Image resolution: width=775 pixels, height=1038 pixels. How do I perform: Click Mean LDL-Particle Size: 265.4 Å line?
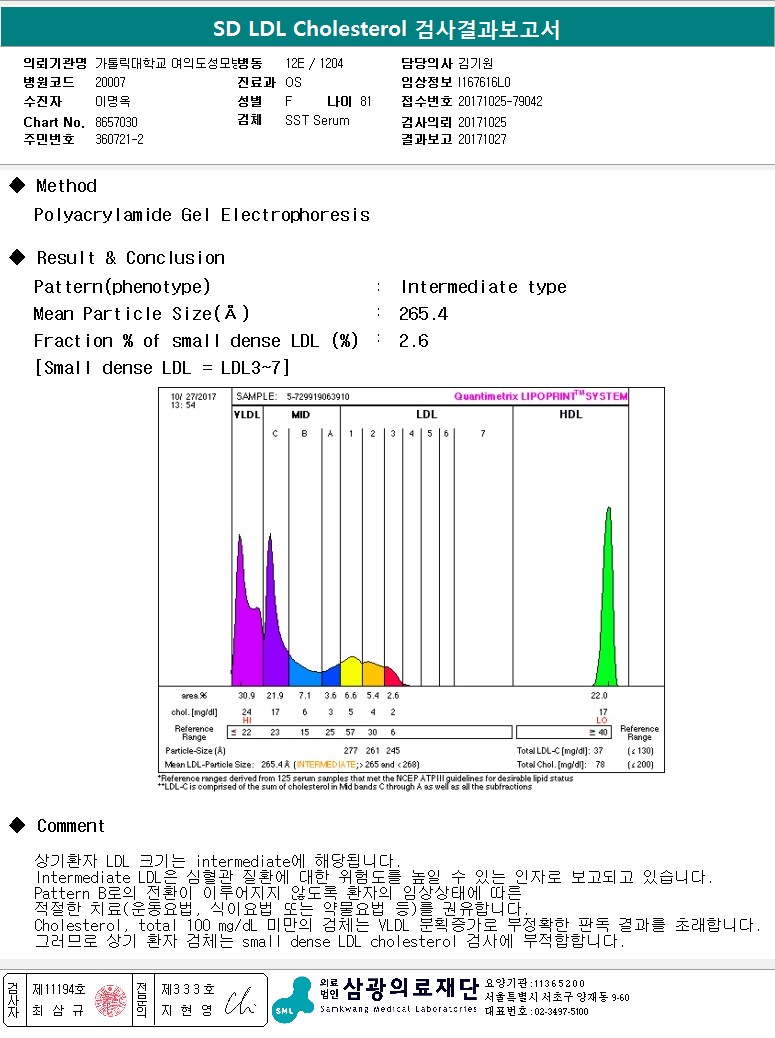pyautogui.click(x=292, y=765)
